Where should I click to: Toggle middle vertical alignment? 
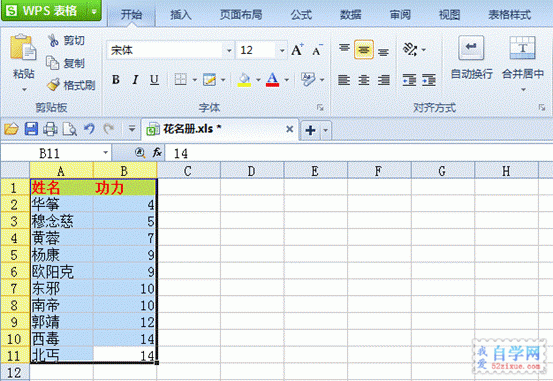point(364,50)
